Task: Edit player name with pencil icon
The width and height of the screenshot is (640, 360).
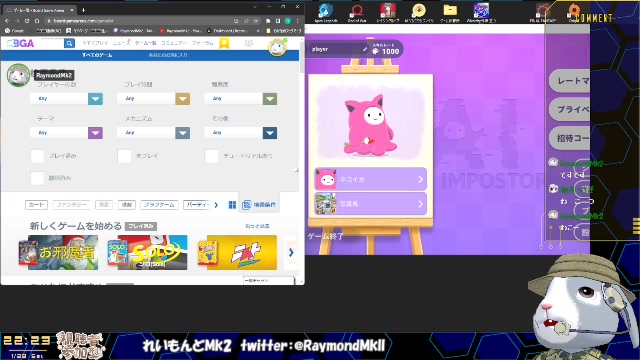Action: click(x=364, y=49)
